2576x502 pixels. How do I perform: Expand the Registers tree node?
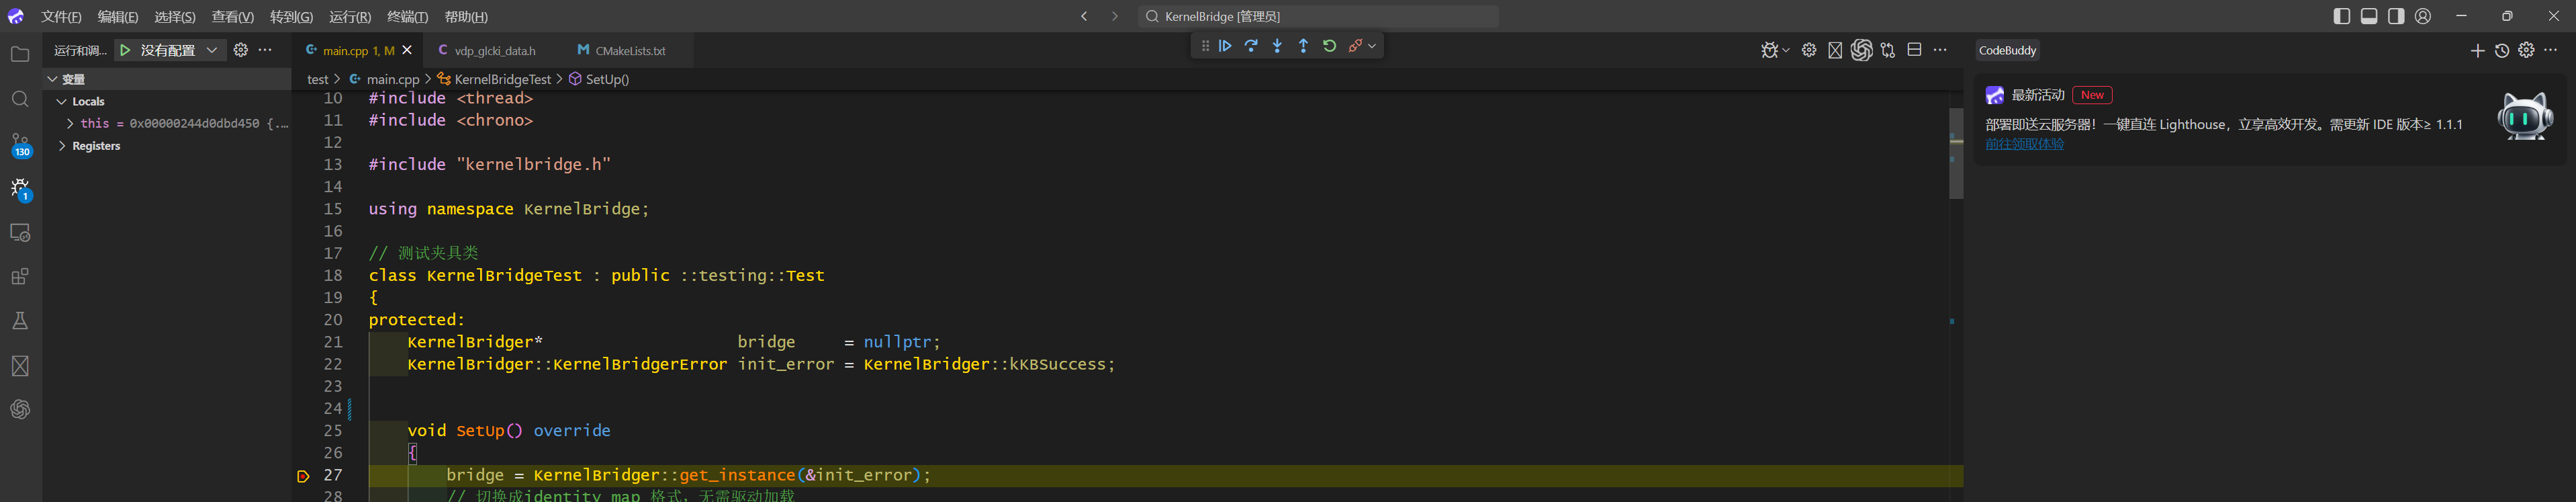[x=62, y=146]
